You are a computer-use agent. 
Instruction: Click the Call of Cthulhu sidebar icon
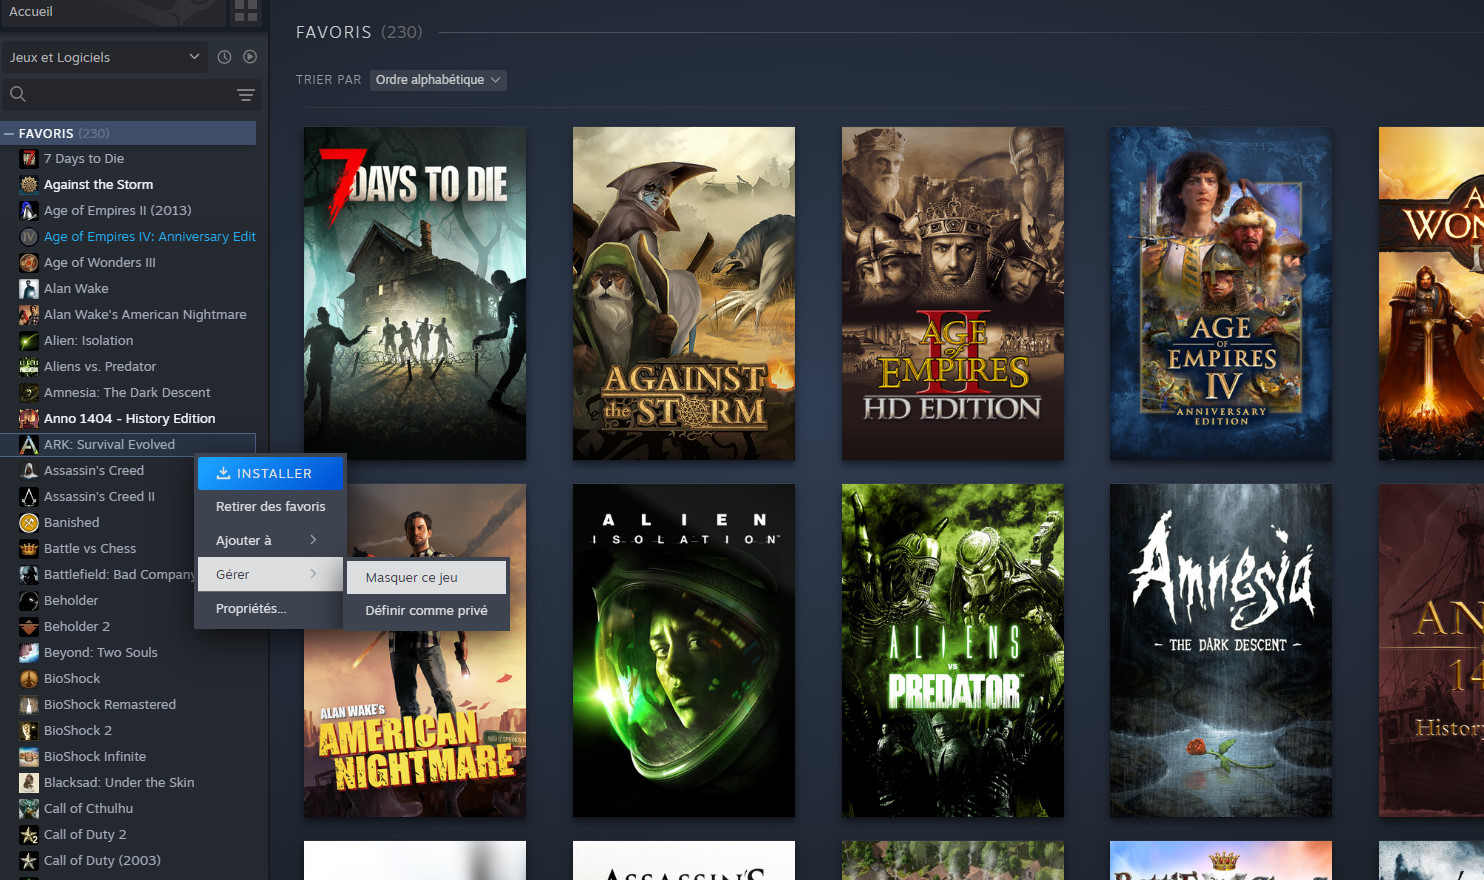tap(27, 808)
